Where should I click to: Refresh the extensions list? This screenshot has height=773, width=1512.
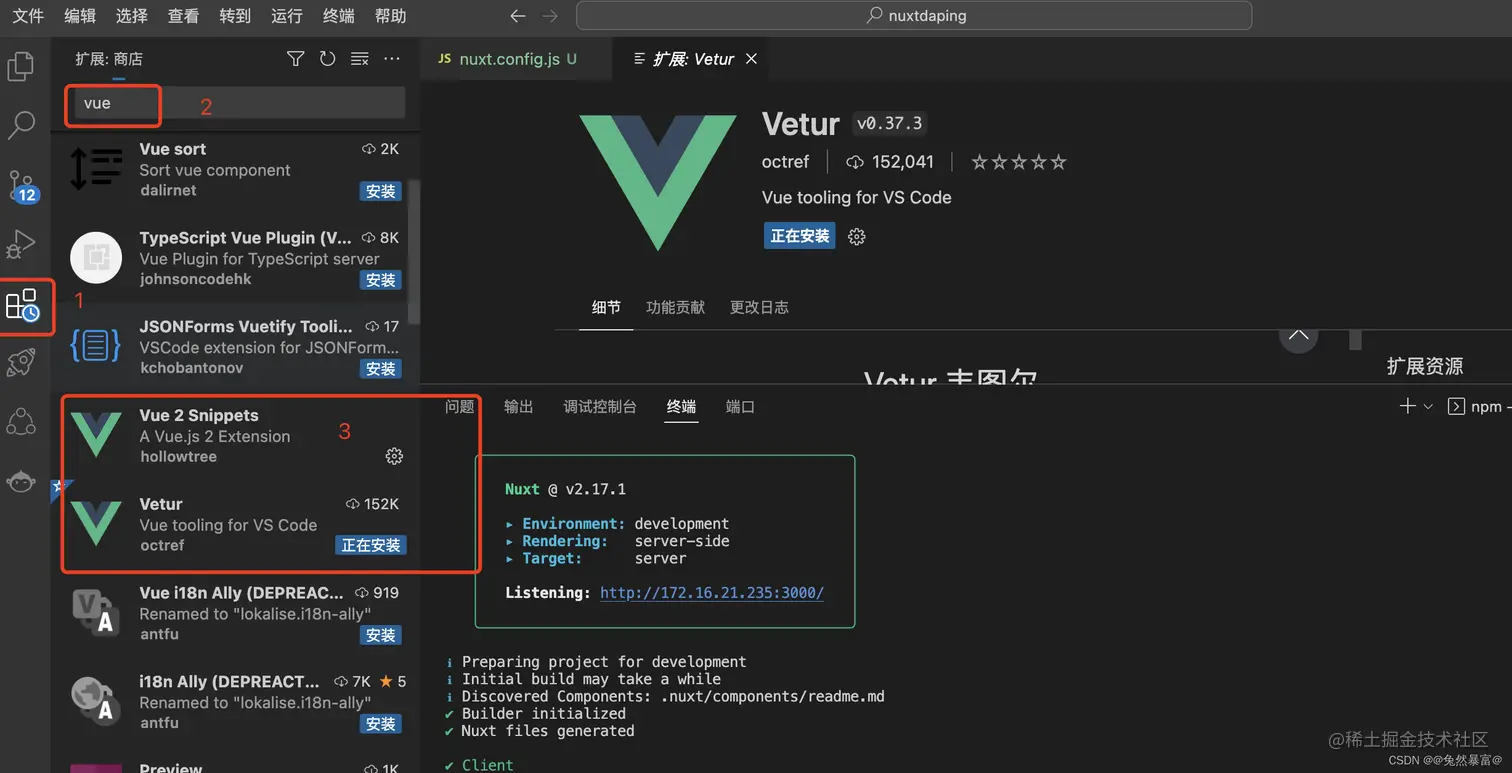[x=327, y=59]
